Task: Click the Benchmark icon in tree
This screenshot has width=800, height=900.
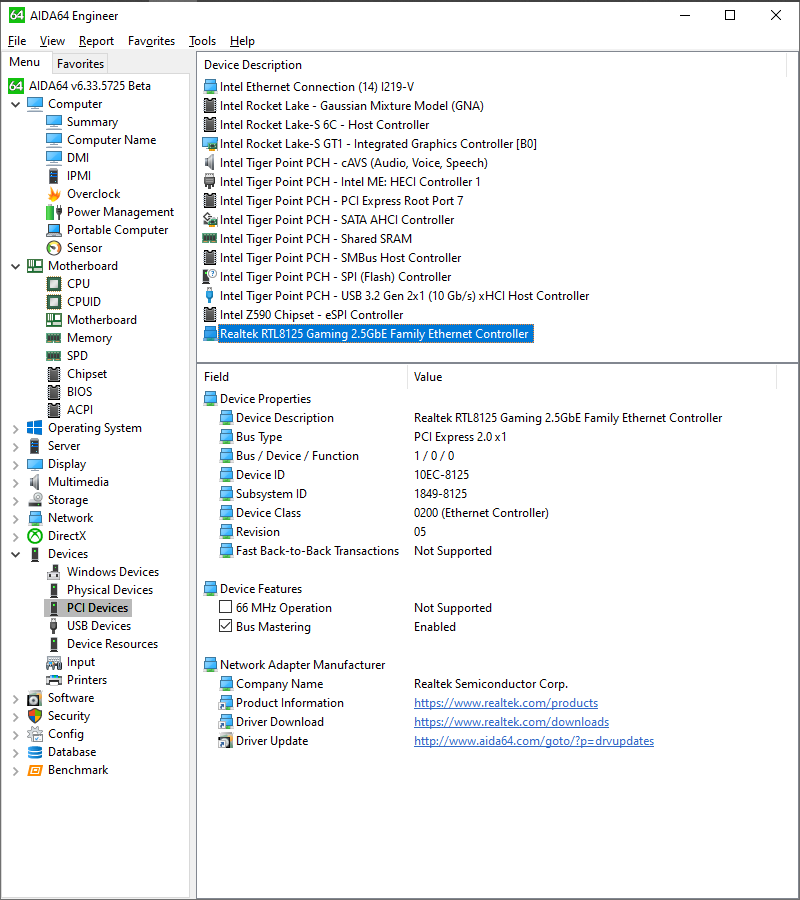Action: click(35, 770)
